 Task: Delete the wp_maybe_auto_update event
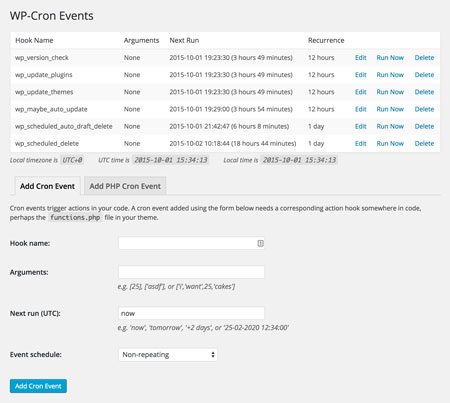click(424, 109)
